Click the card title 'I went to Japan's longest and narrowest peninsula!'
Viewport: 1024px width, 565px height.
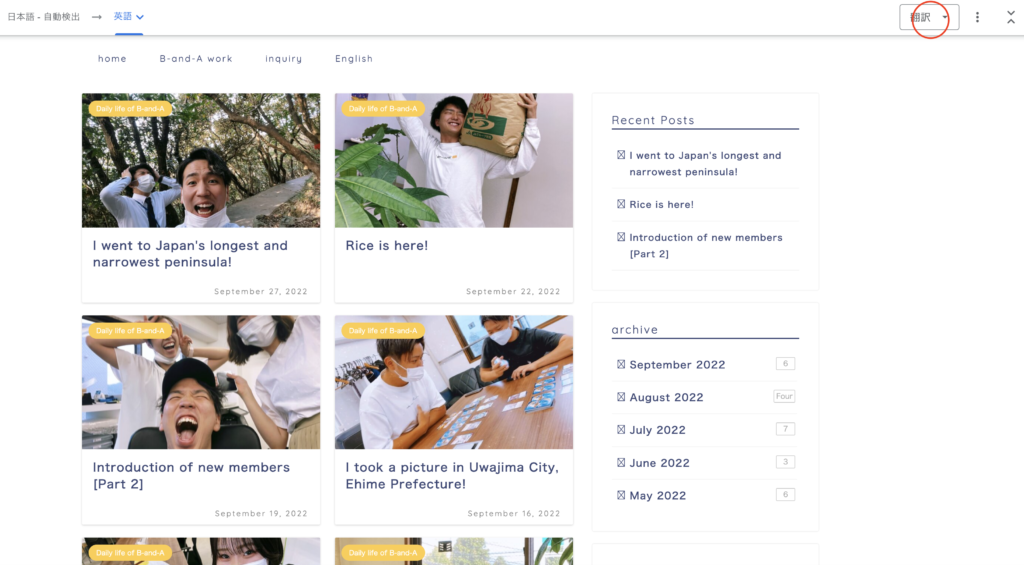(x=190, y=253)
